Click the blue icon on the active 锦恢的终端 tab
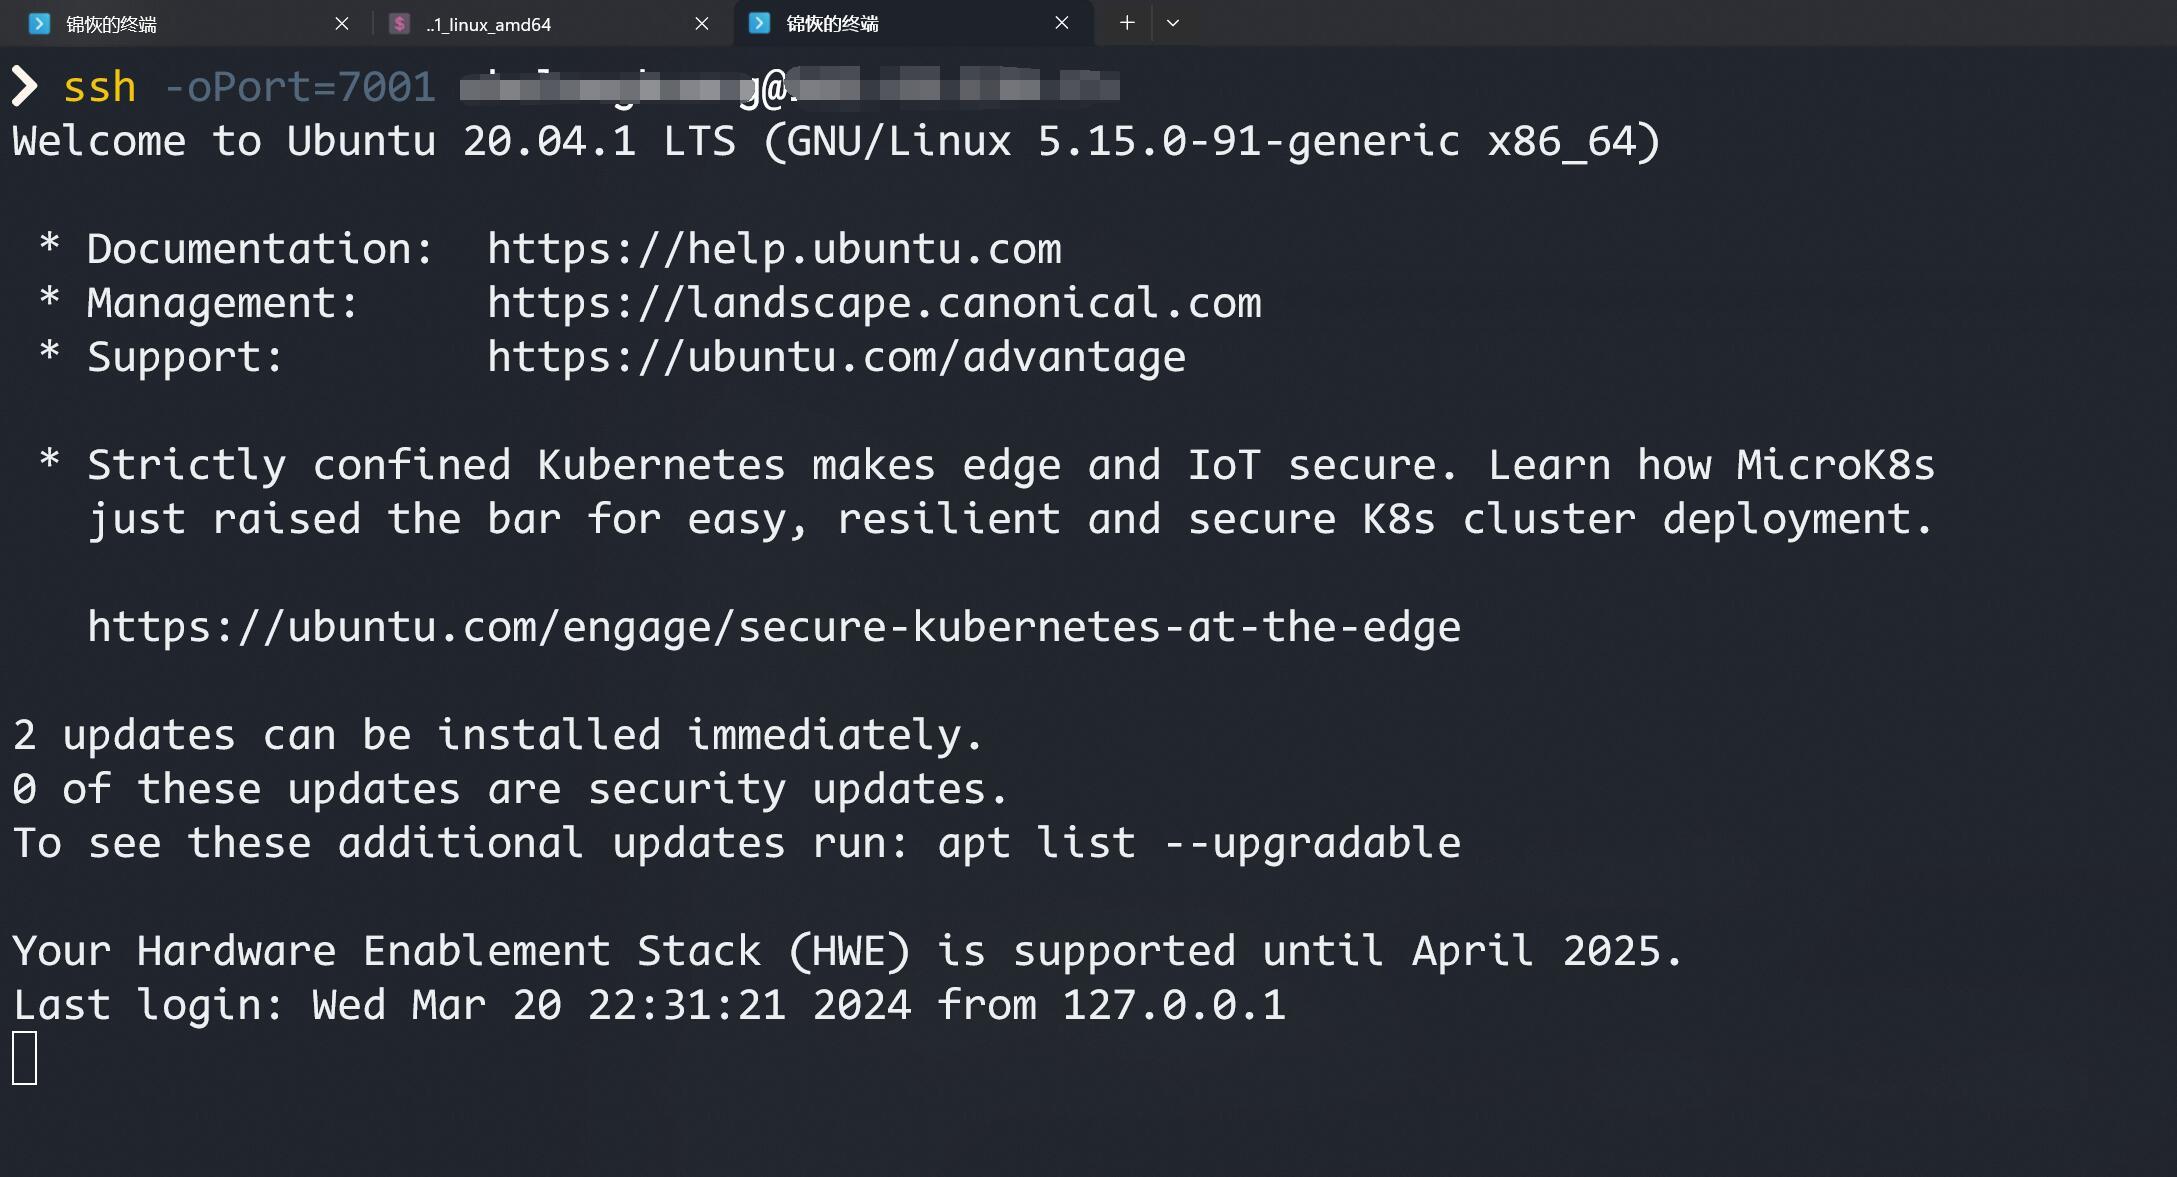The height and width of the screenshot is (1177, 2177). pyautogui.click(x=759, y=23)
